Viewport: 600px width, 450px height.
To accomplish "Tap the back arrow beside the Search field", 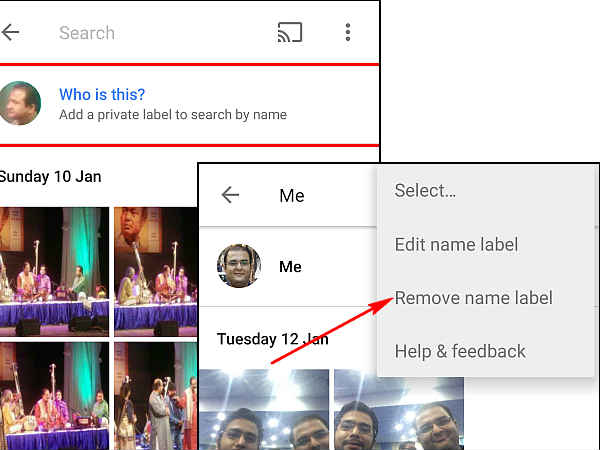I will [11, 32].
